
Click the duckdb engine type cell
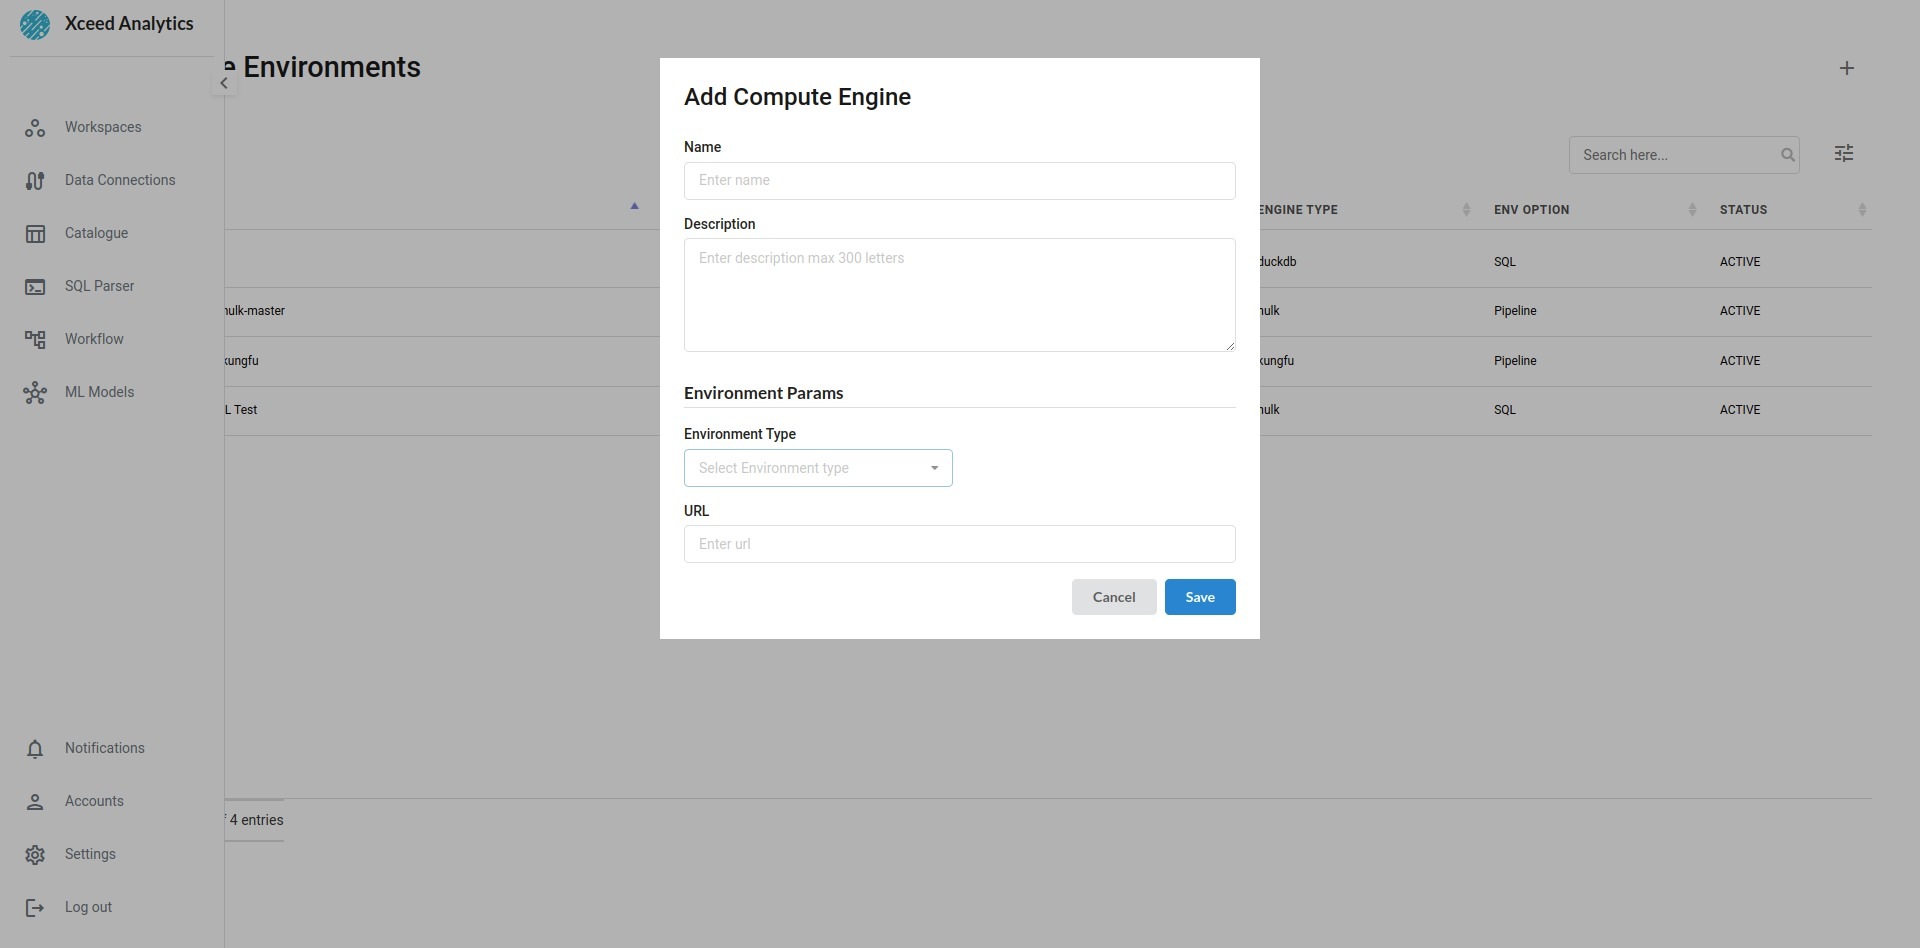click(1277, 262)
